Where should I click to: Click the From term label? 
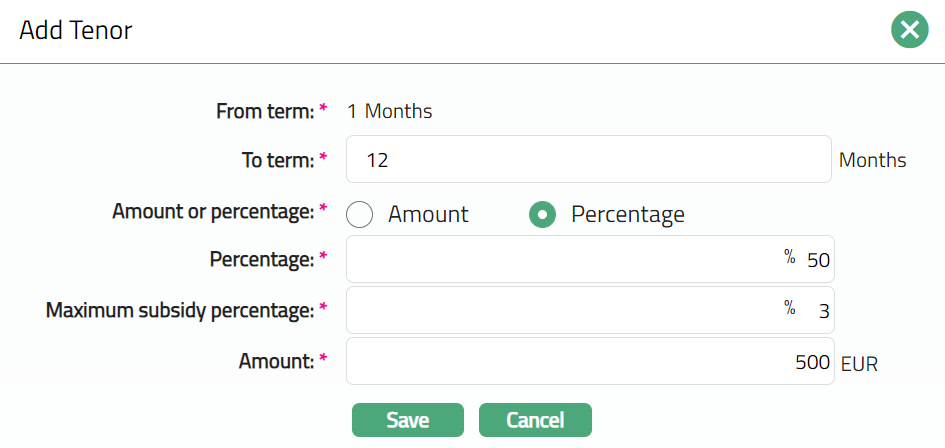[265, 111]
